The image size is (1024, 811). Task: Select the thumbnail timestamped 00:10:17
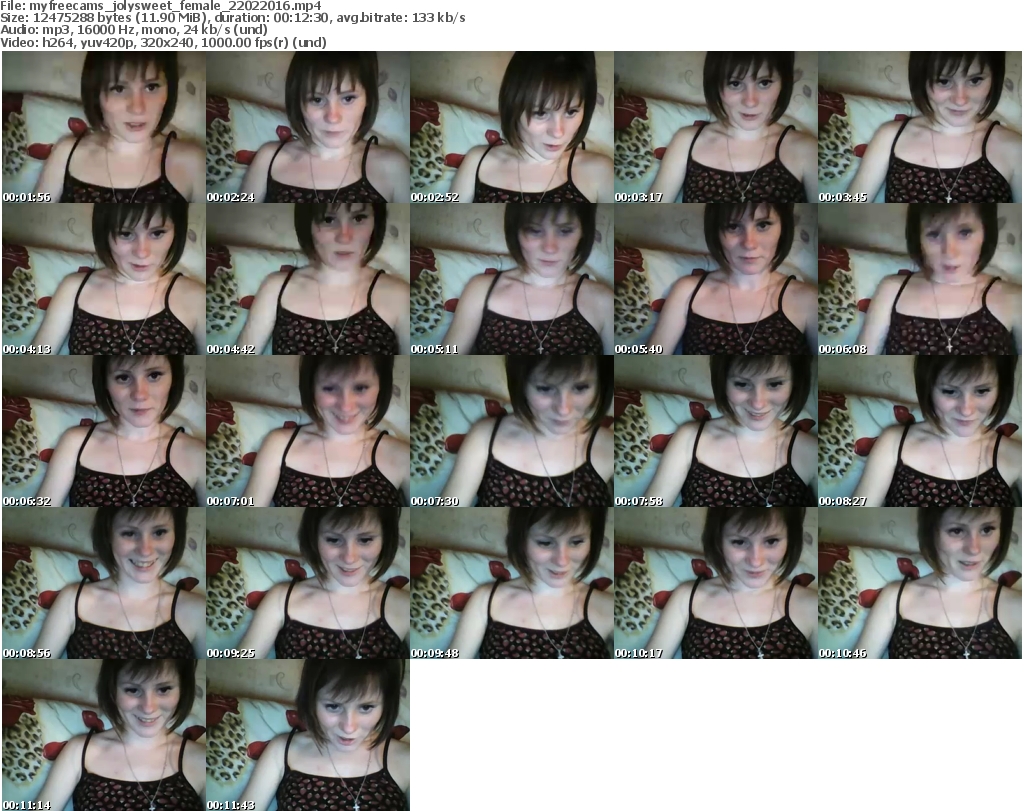[716, 583]
